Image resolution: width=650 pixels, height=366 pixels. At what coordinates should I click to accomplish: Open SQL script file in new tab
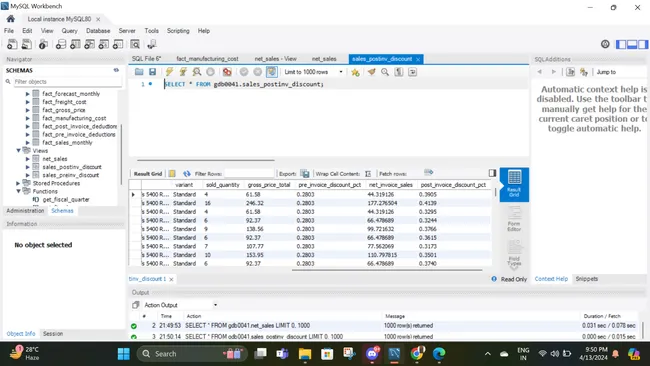point(27,44)
